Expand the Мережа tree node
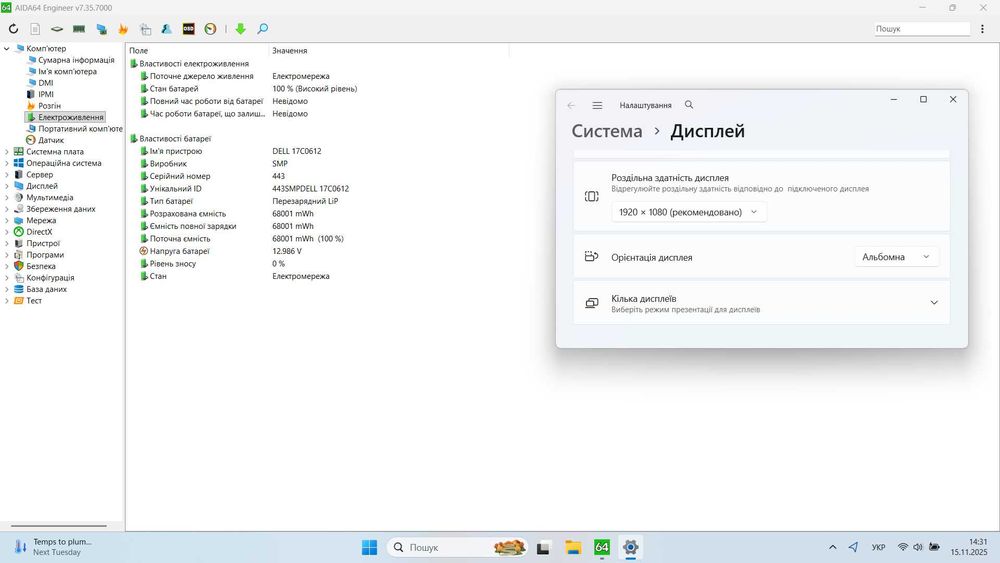1000x563 pixels. [x=6, y=221]
